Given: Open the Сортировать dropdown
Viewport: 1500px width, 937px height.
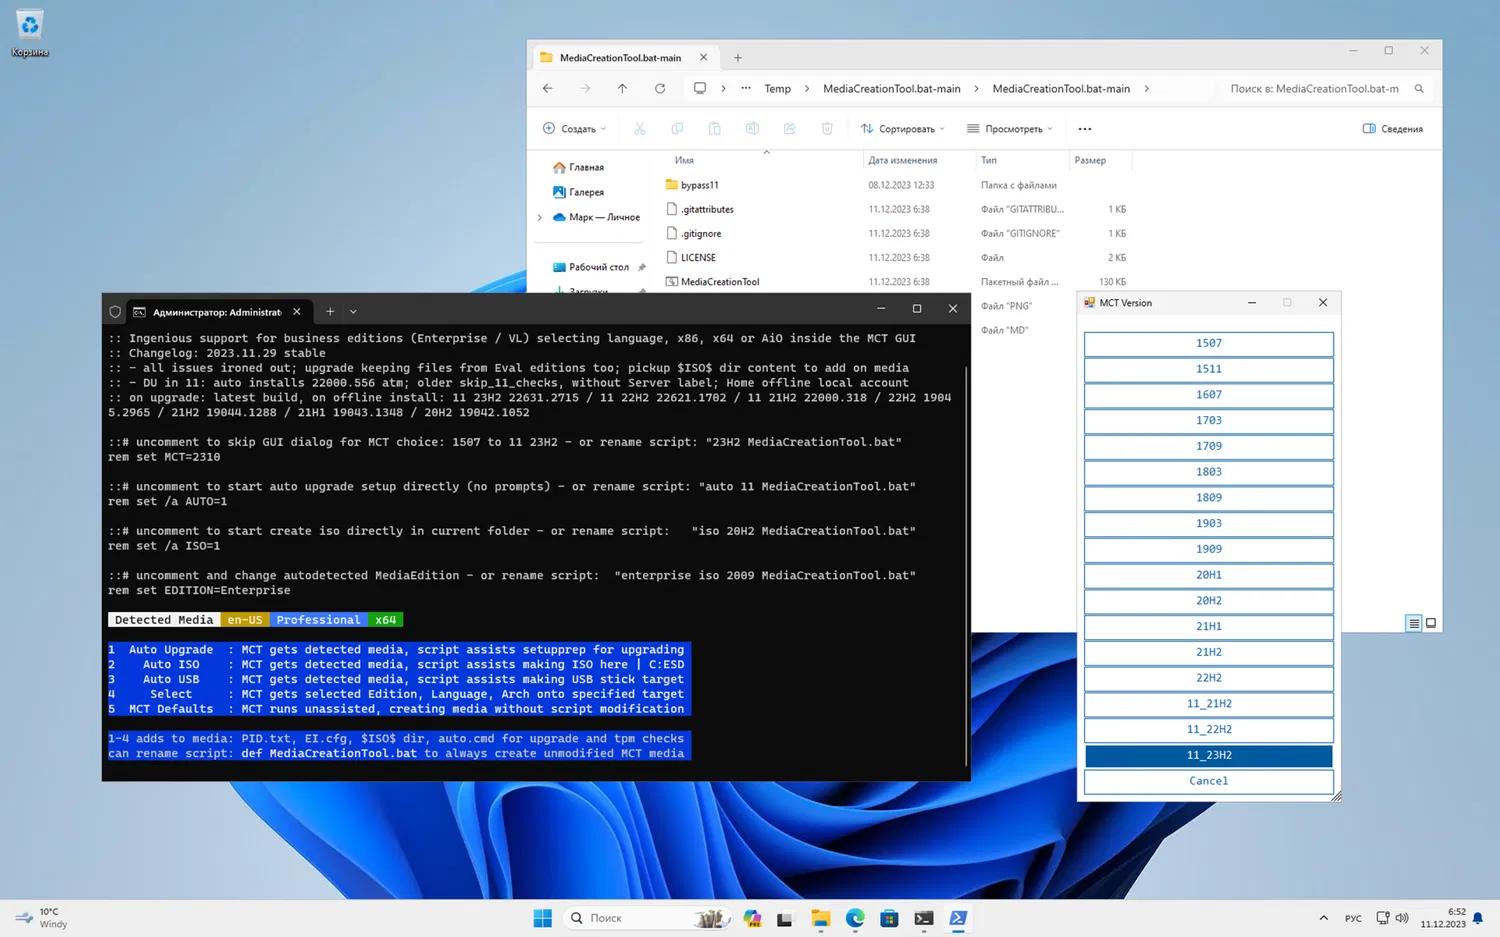Looking at the screenshot, I should coord(902,129).
